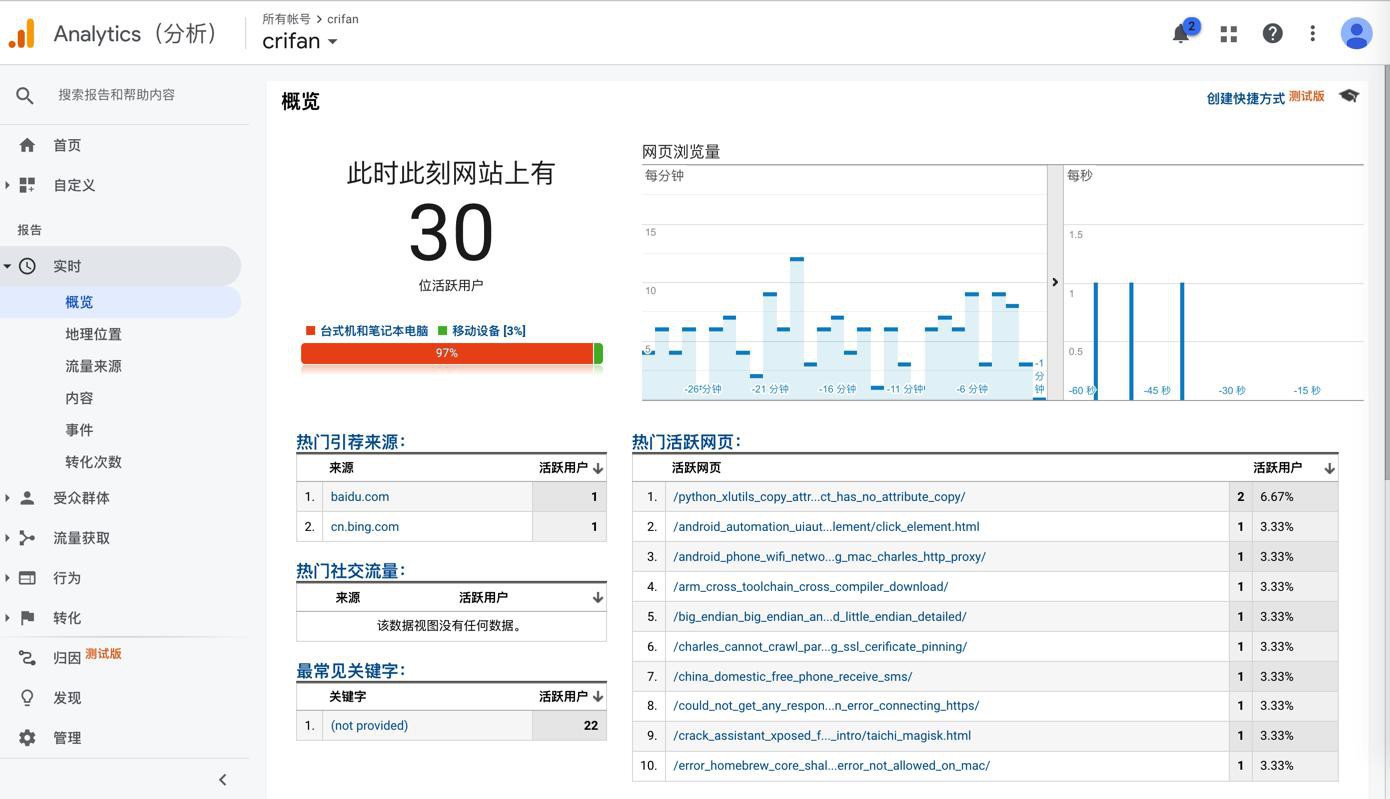
Task: Collapse the 实时 section arrow
Action: (7, 266)
